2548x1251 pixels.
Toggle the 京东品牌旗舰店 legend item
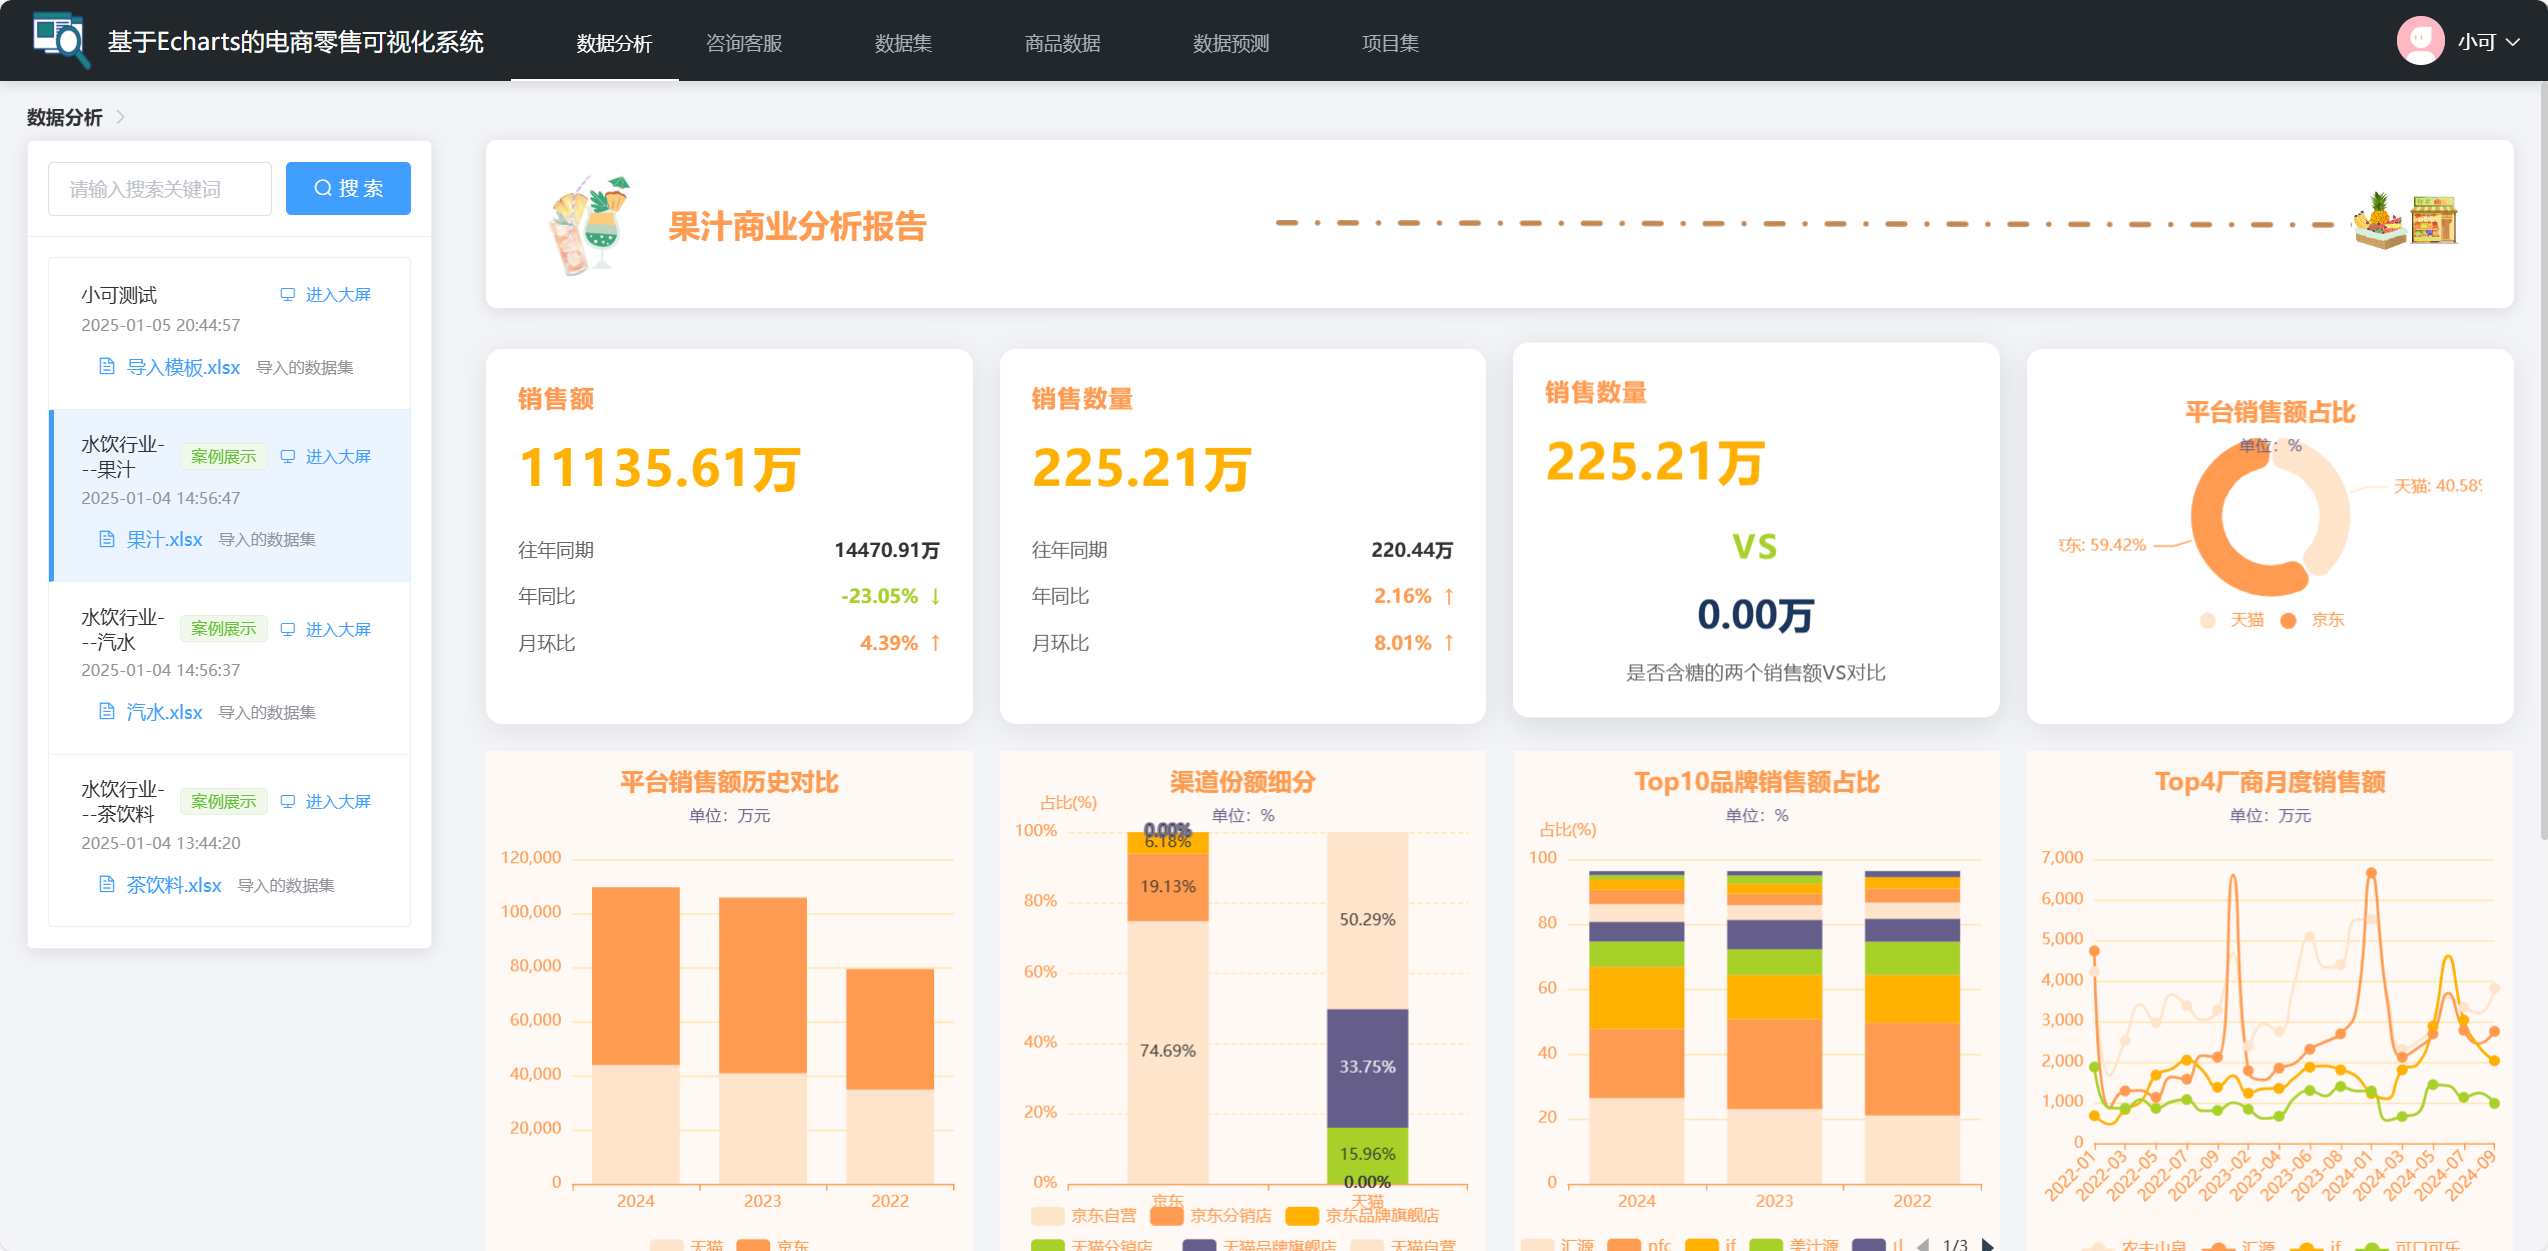tap(1362, 1215)
